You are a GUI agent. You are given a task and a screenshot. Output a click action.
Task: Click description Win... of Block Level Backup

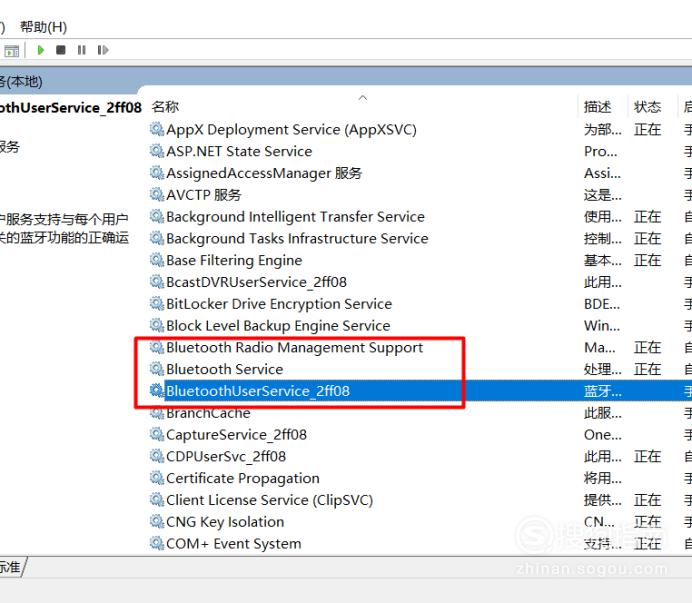[x=602, y=326]
